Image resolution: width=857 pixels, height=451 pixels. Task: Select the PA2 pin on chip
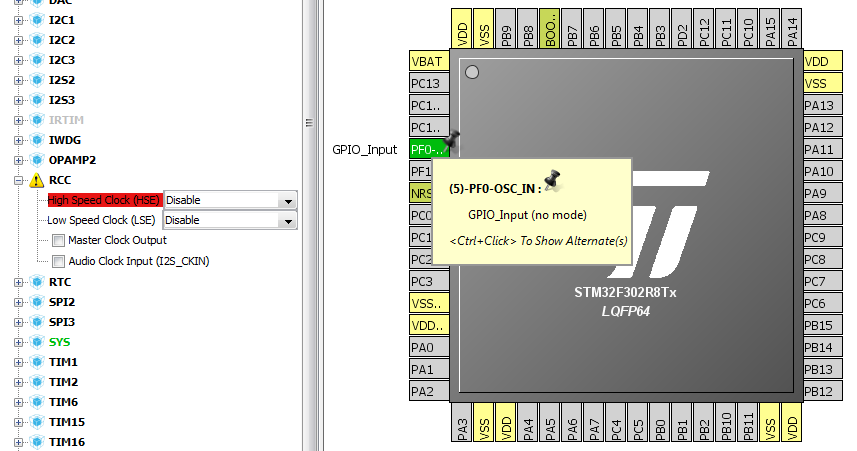(429, 391)
